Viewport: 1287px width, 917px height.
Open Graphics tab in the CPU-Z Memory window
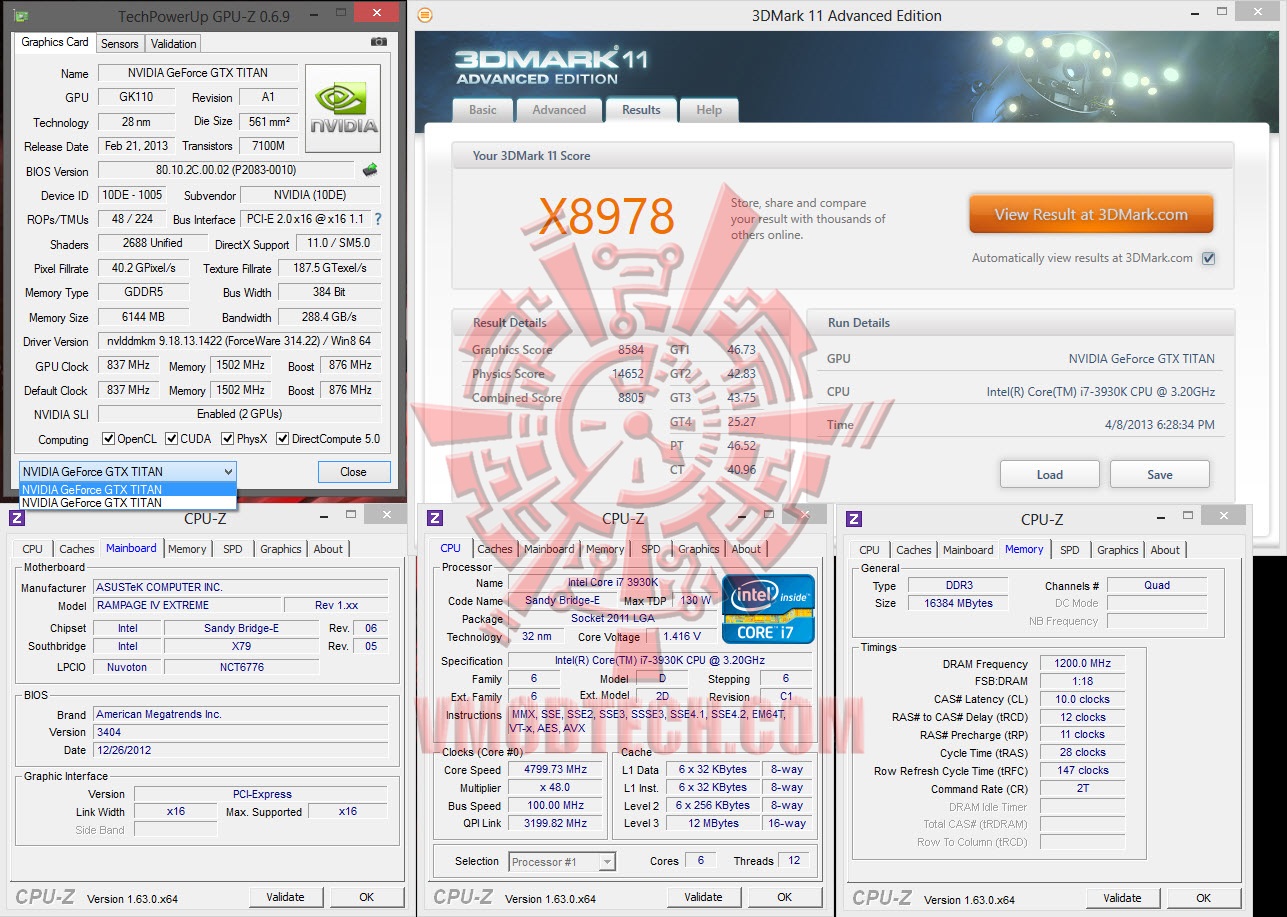[x=1117, y=550]
